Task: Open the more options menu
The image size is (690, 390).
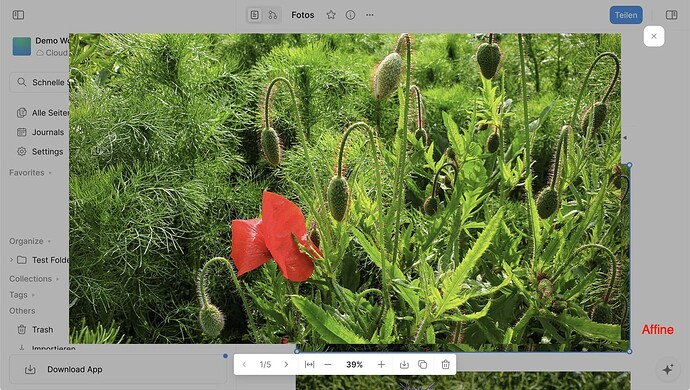Action: (370, 15)
